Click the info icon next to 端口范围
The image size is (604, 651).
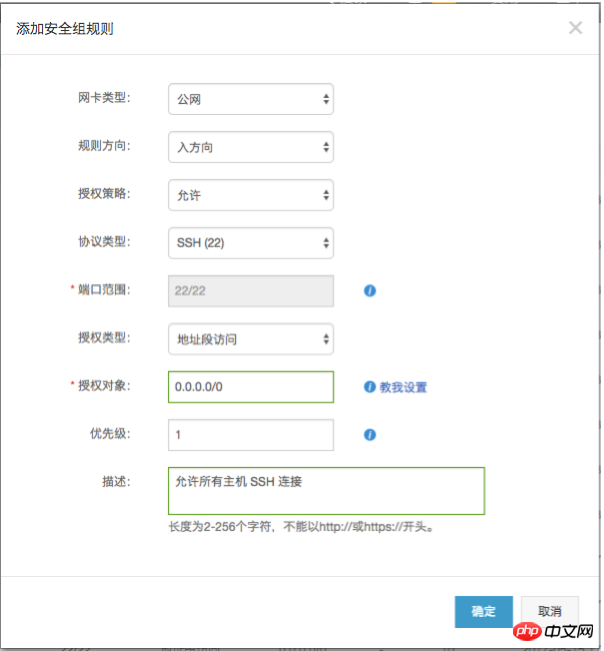tap(370, 291)
